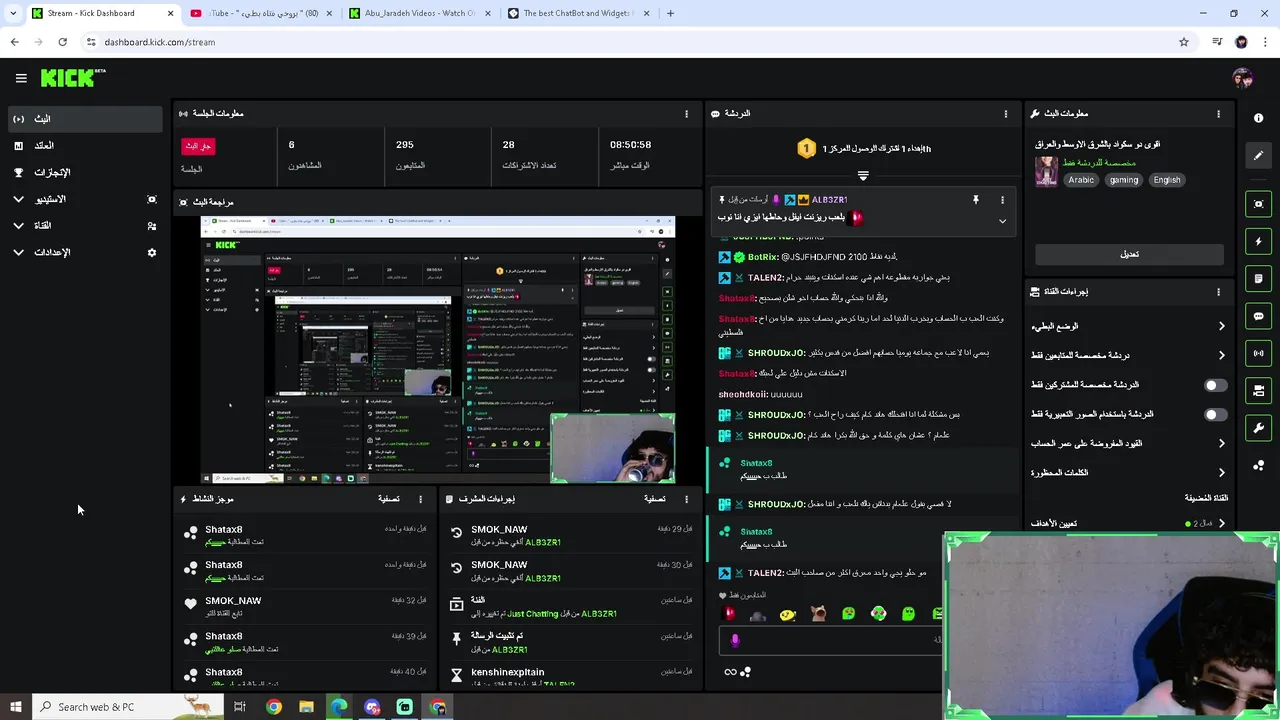Click the Arabic tag
This screenshot has width=1280, height=720.
point(1081,180)
